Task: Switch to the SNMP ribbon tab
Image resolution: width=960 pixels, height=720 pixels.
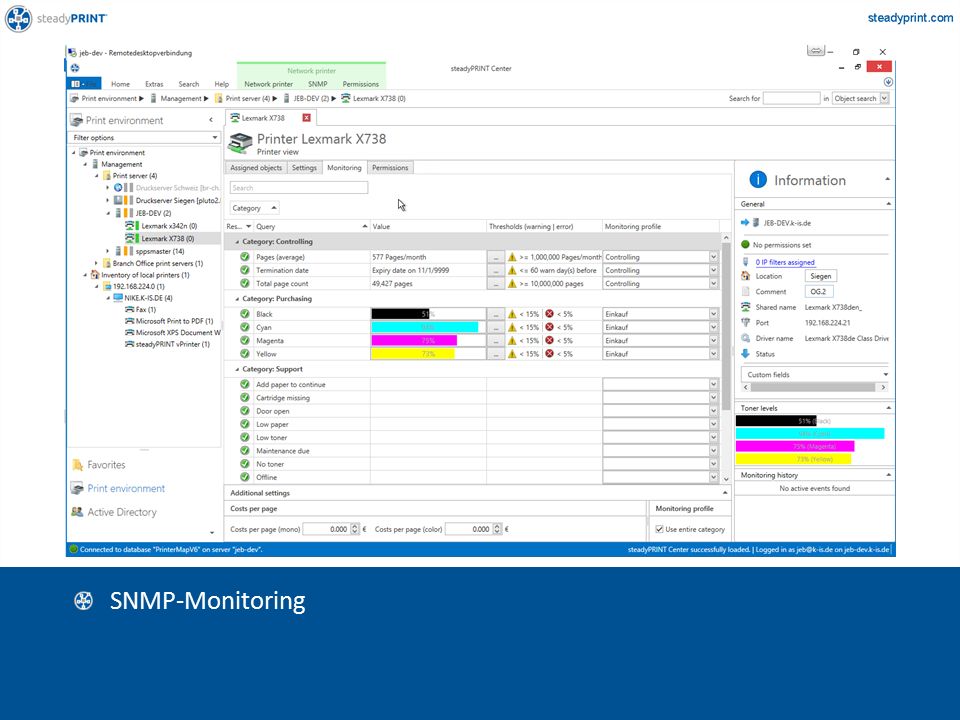Action: [317, 84]
